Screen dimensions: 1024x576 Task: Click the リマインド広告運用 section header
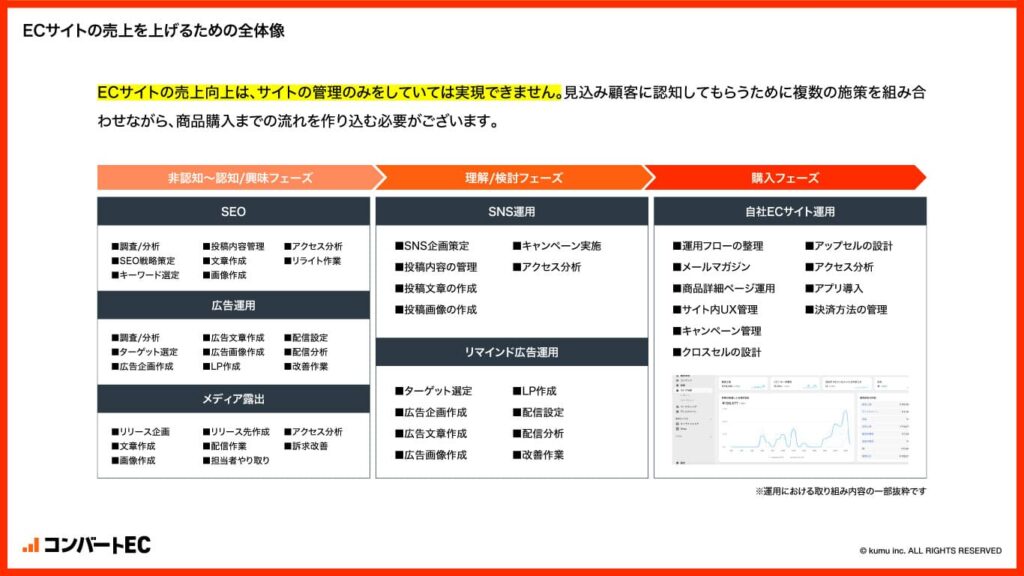(511, 352)
